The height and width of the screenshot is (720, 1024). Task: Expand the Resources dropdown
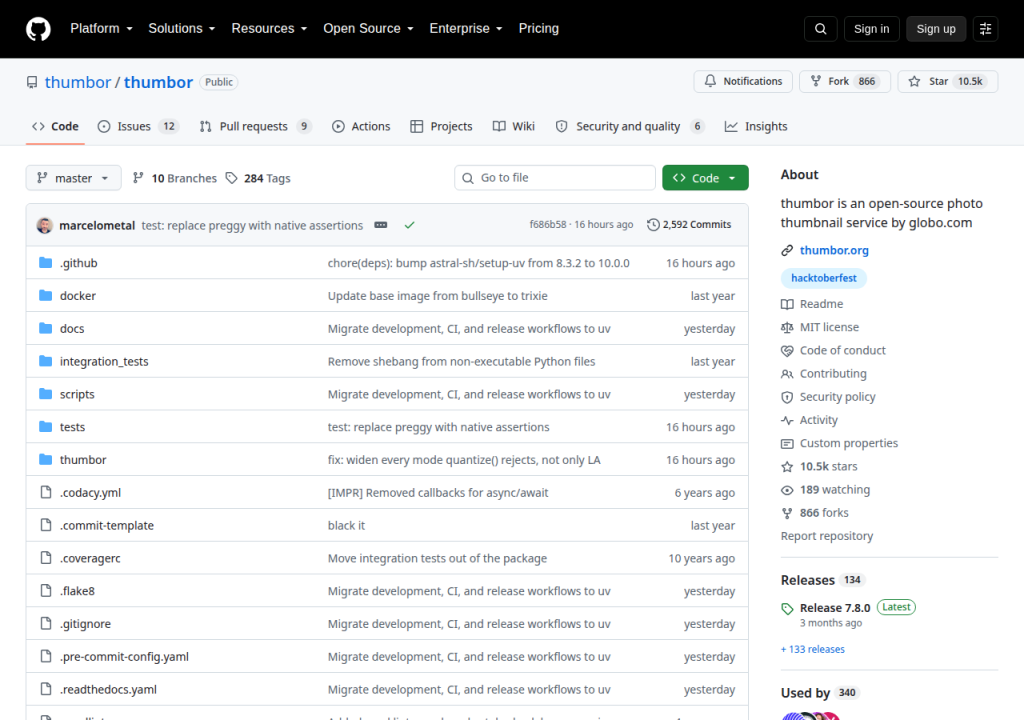pos(269,29)
